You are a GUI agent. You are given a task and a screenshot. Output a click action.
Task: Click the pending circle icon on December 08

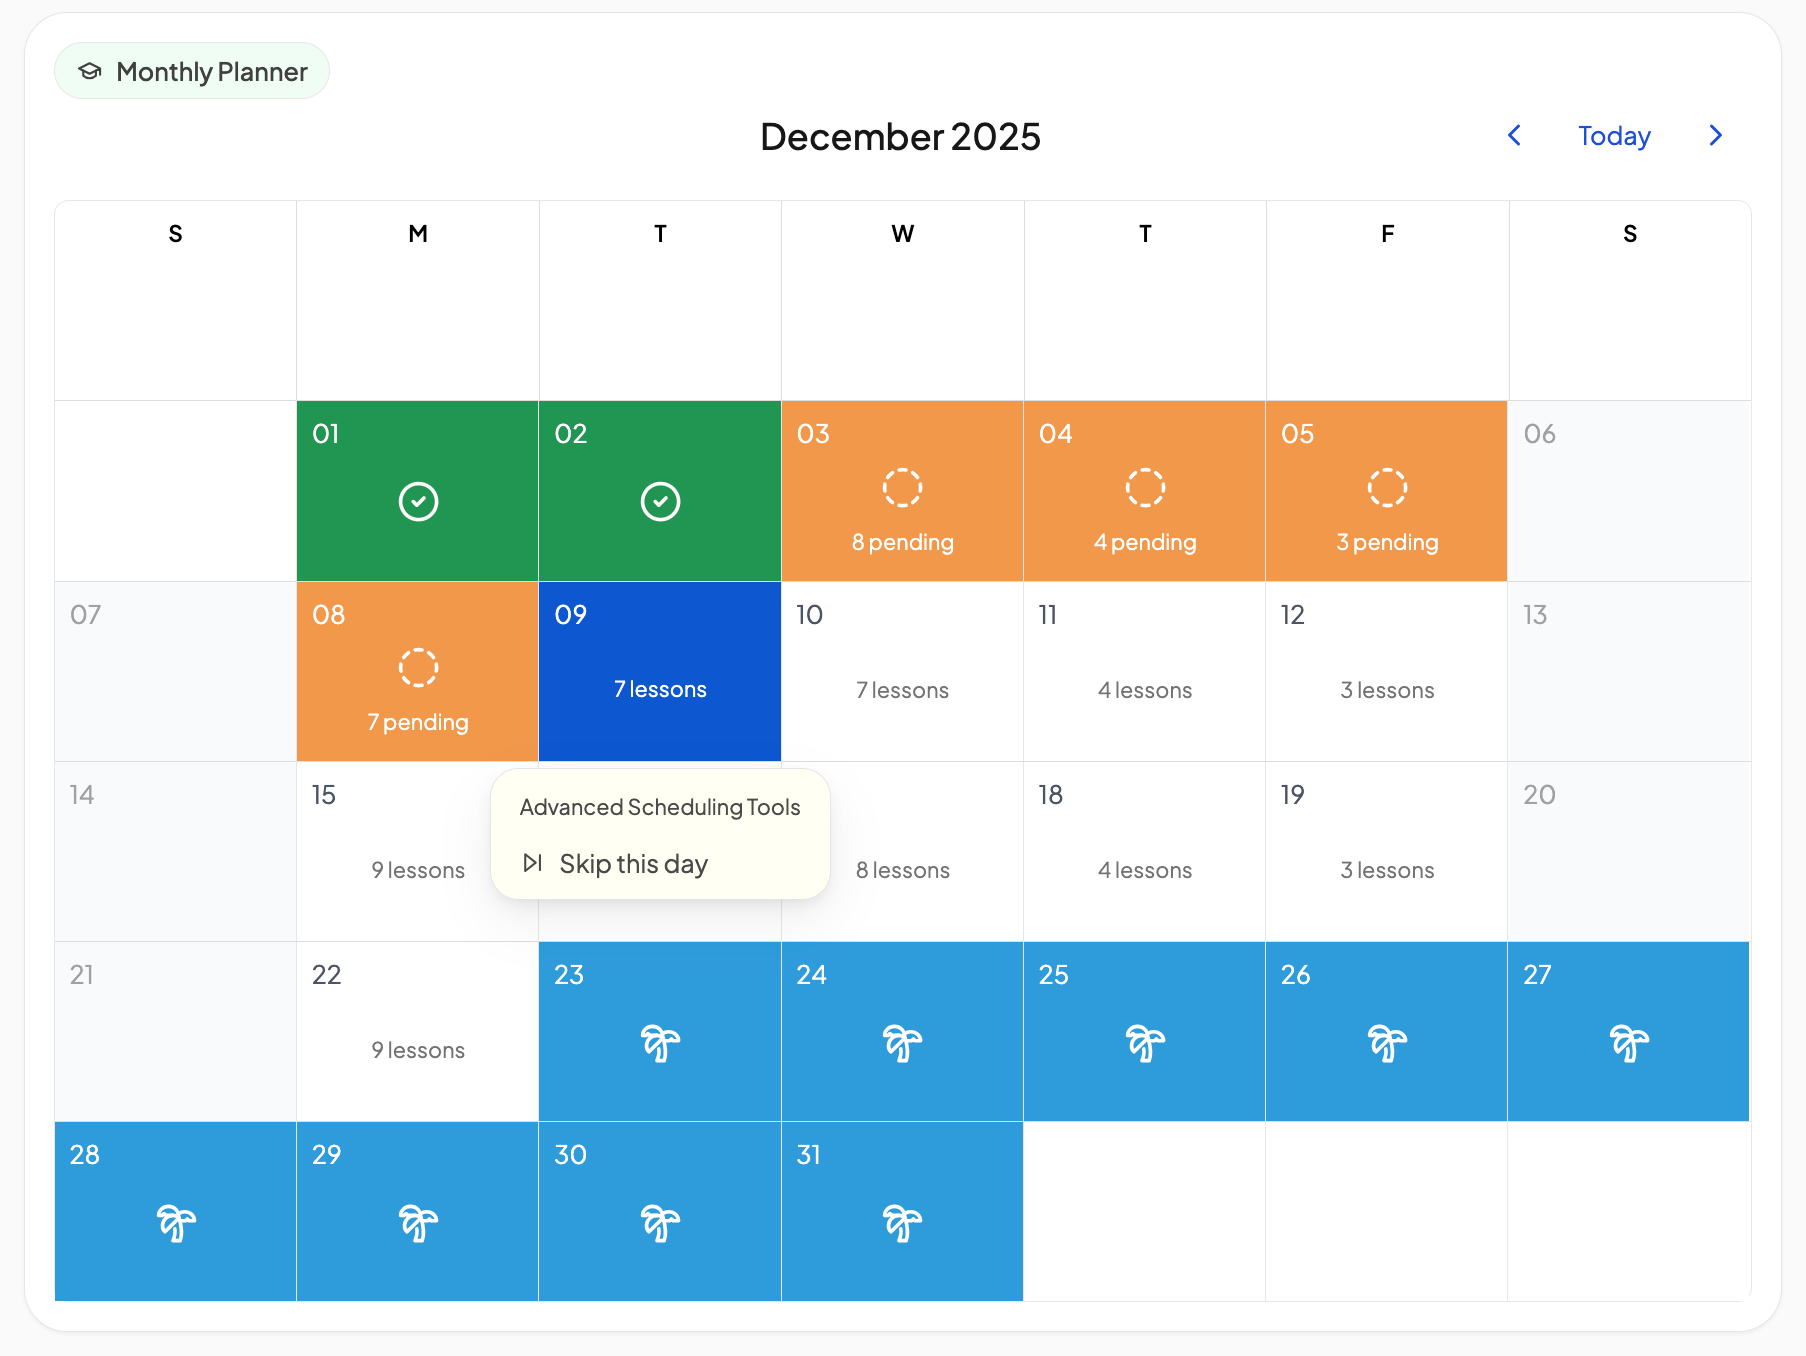(x=418, y=667)
